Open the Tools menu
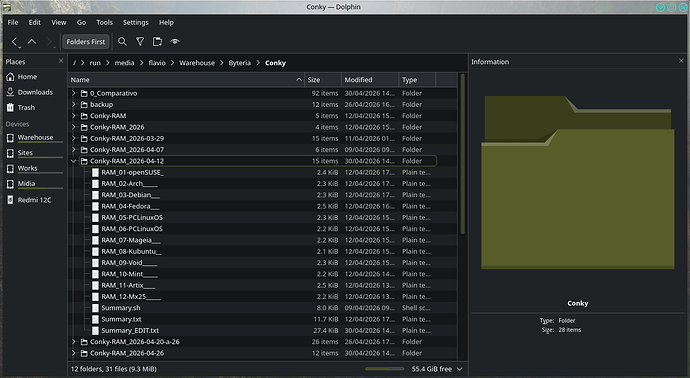 104,22
